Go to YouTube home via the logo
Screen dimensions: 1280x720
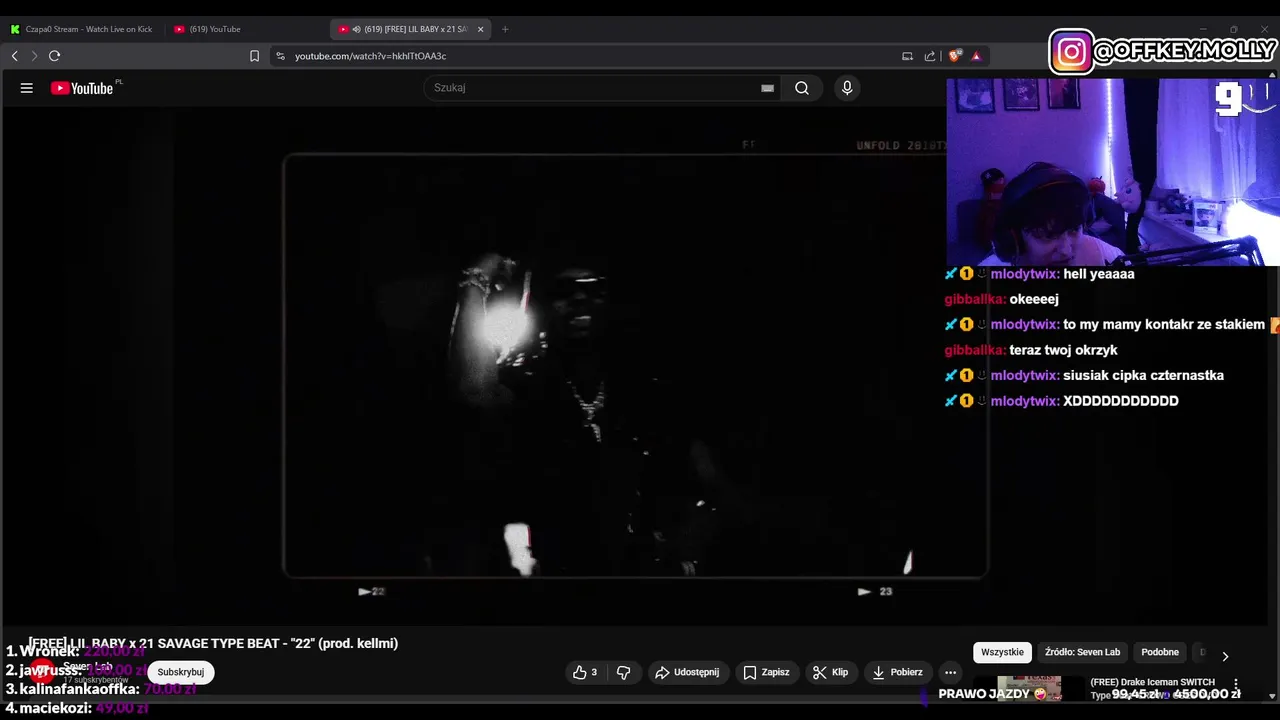click(82, 88)
